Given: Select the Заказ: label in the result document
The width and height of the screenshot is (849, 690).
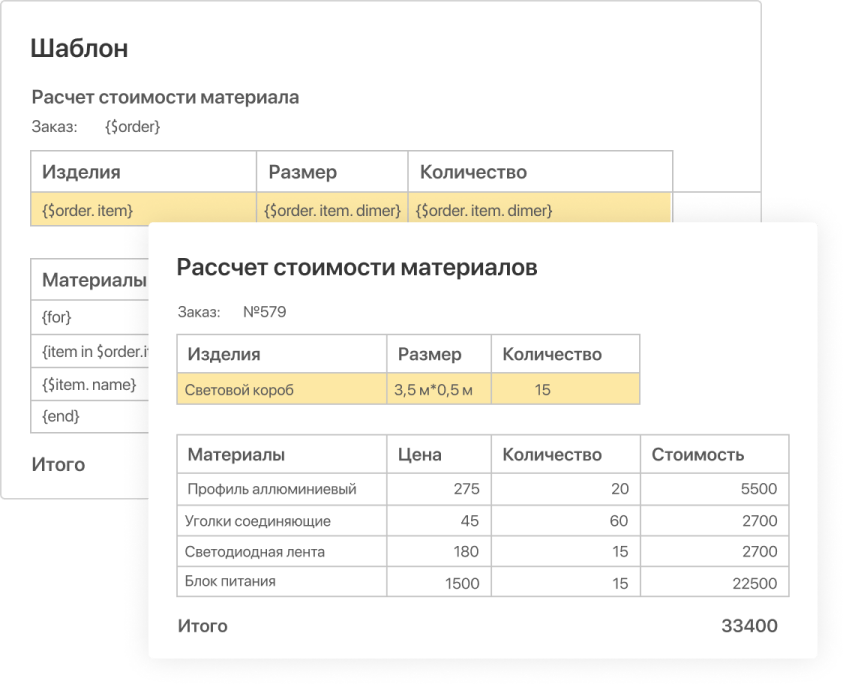Looking at the screenshot, I should pos(199,312).
